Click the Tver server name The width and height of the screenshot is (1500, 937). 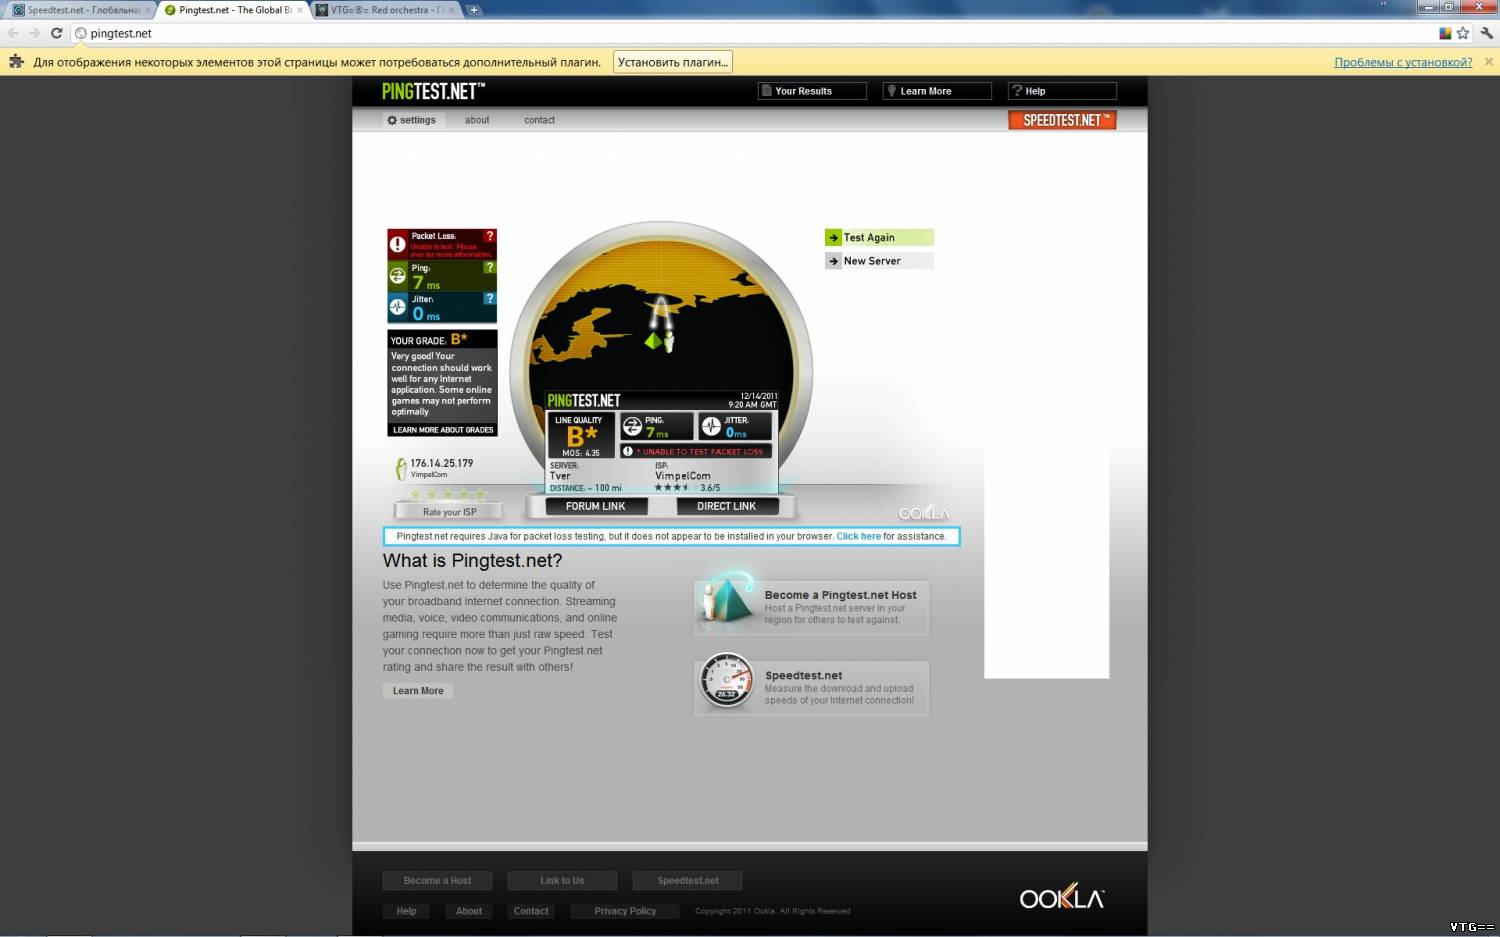(x=560, y=476)
